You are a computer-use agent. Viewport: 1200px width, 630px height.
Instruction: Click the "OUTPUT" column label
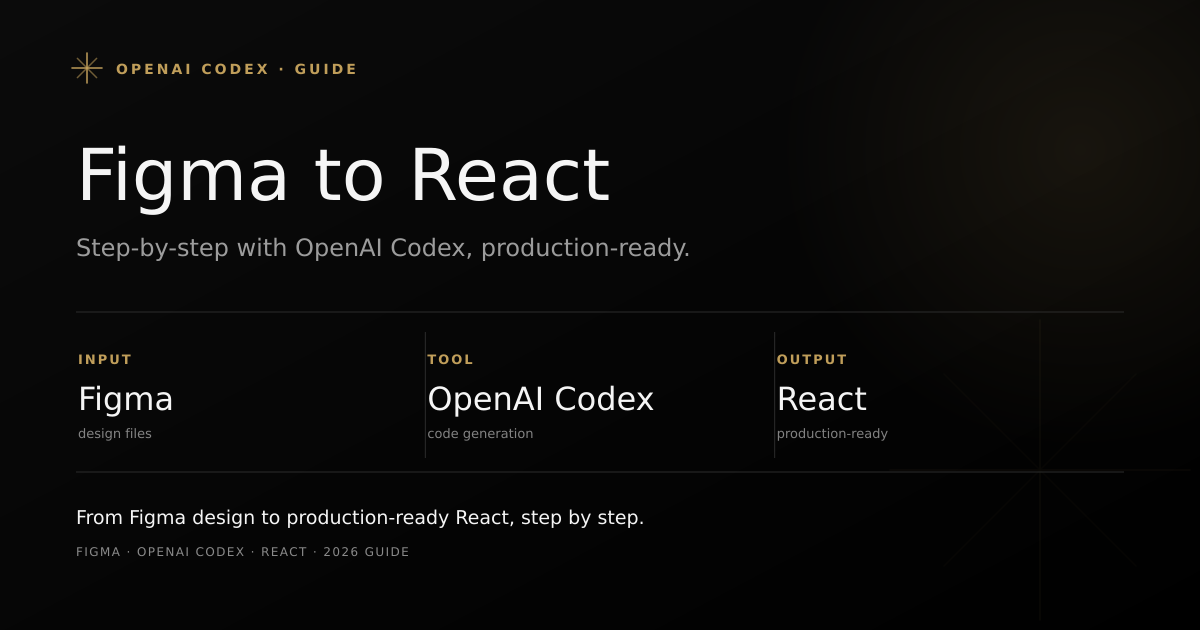[812, 359]
